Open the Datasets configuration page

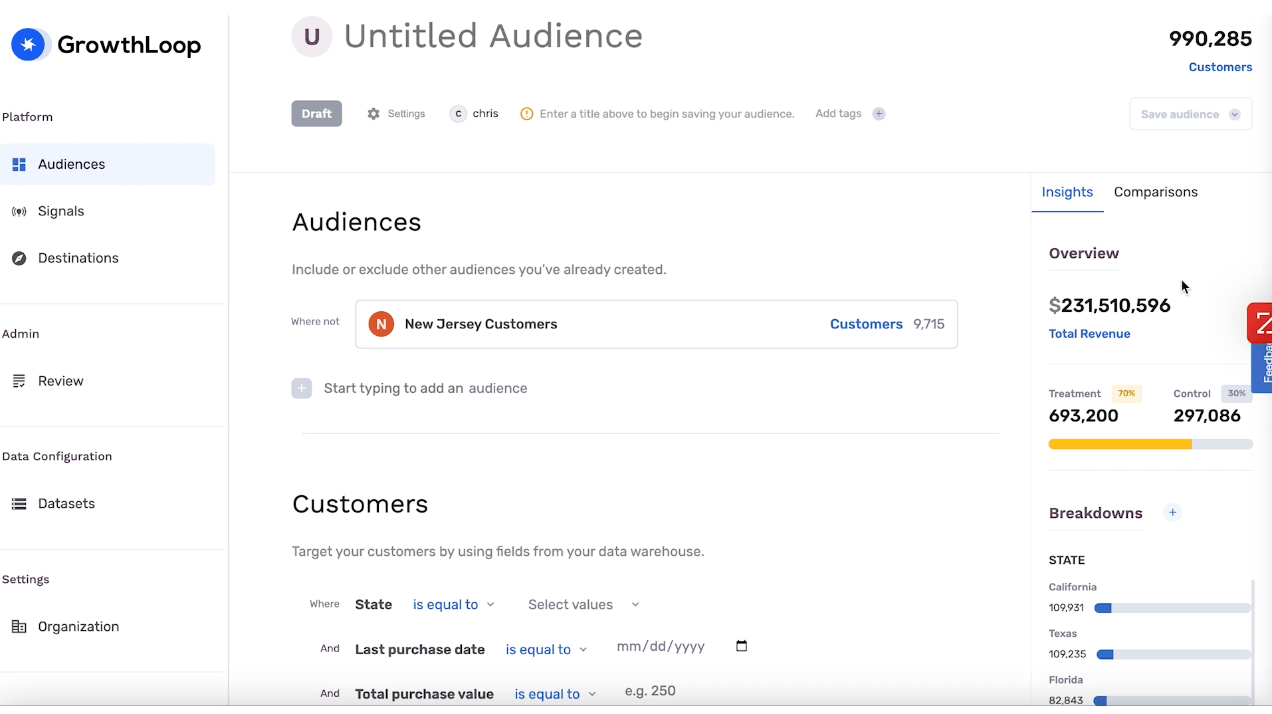(x=66, y=504)
